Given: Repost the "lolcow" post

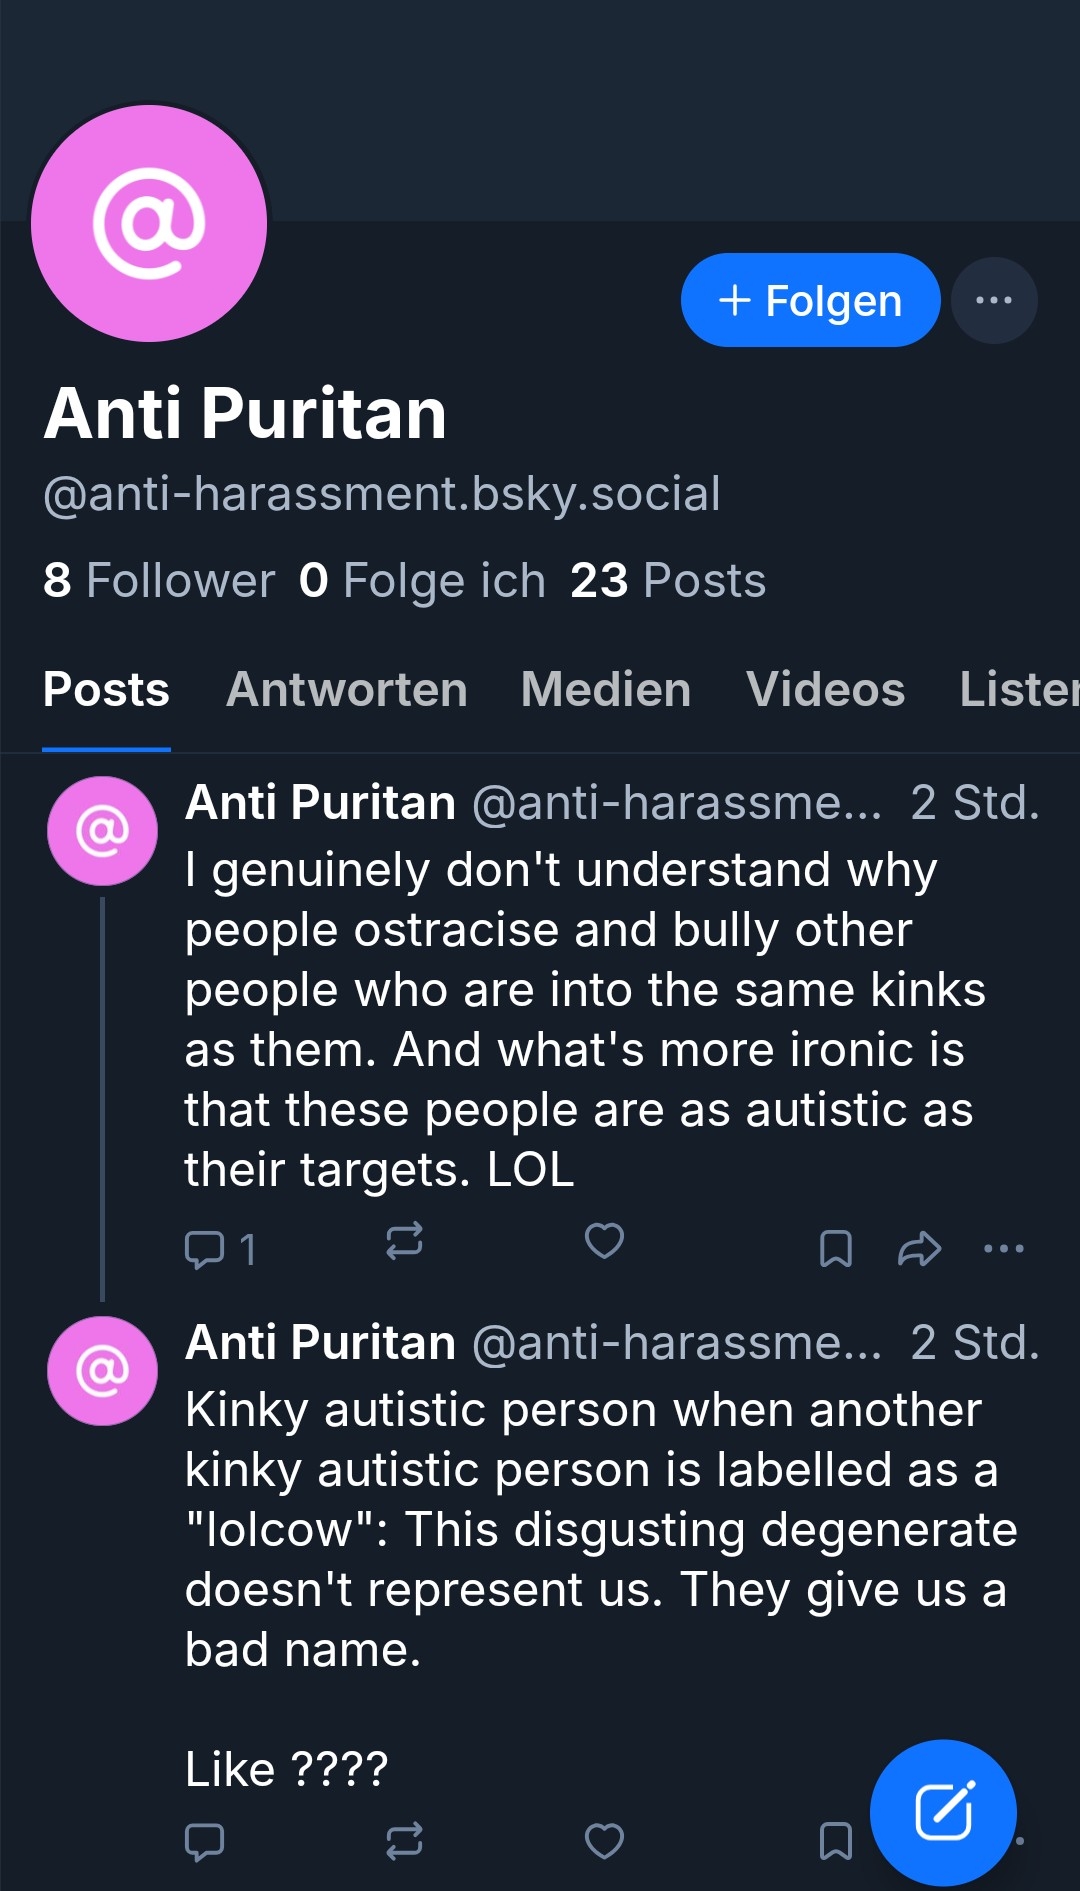Looking at the screenshot, I should coord(404,1841).
